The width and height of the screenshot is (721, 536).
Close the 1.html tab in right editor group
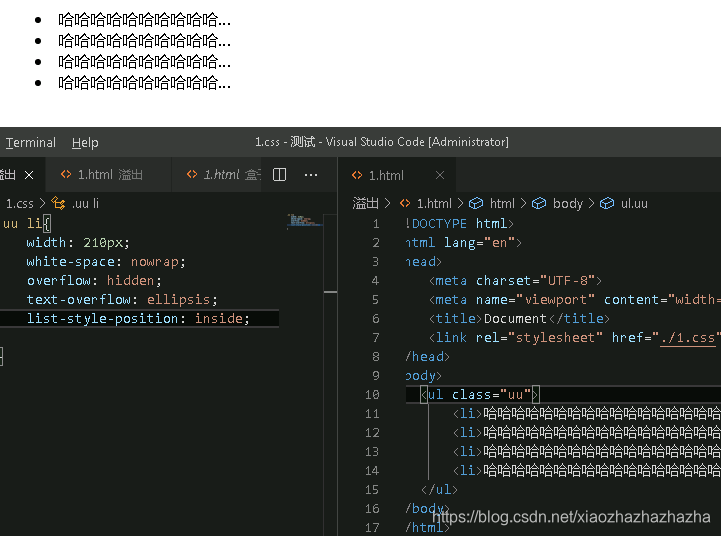click(440, 175)
